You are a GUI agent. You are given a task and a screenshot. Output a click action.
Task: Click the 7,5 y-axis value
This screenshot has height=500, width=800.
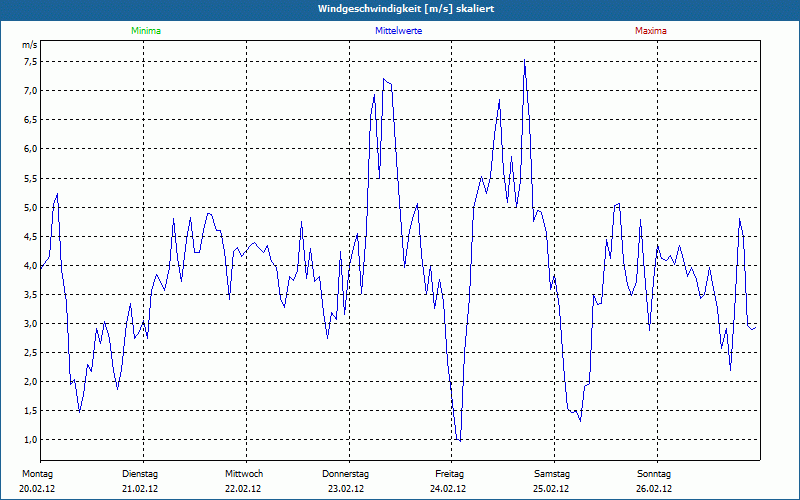click(30, 62)
